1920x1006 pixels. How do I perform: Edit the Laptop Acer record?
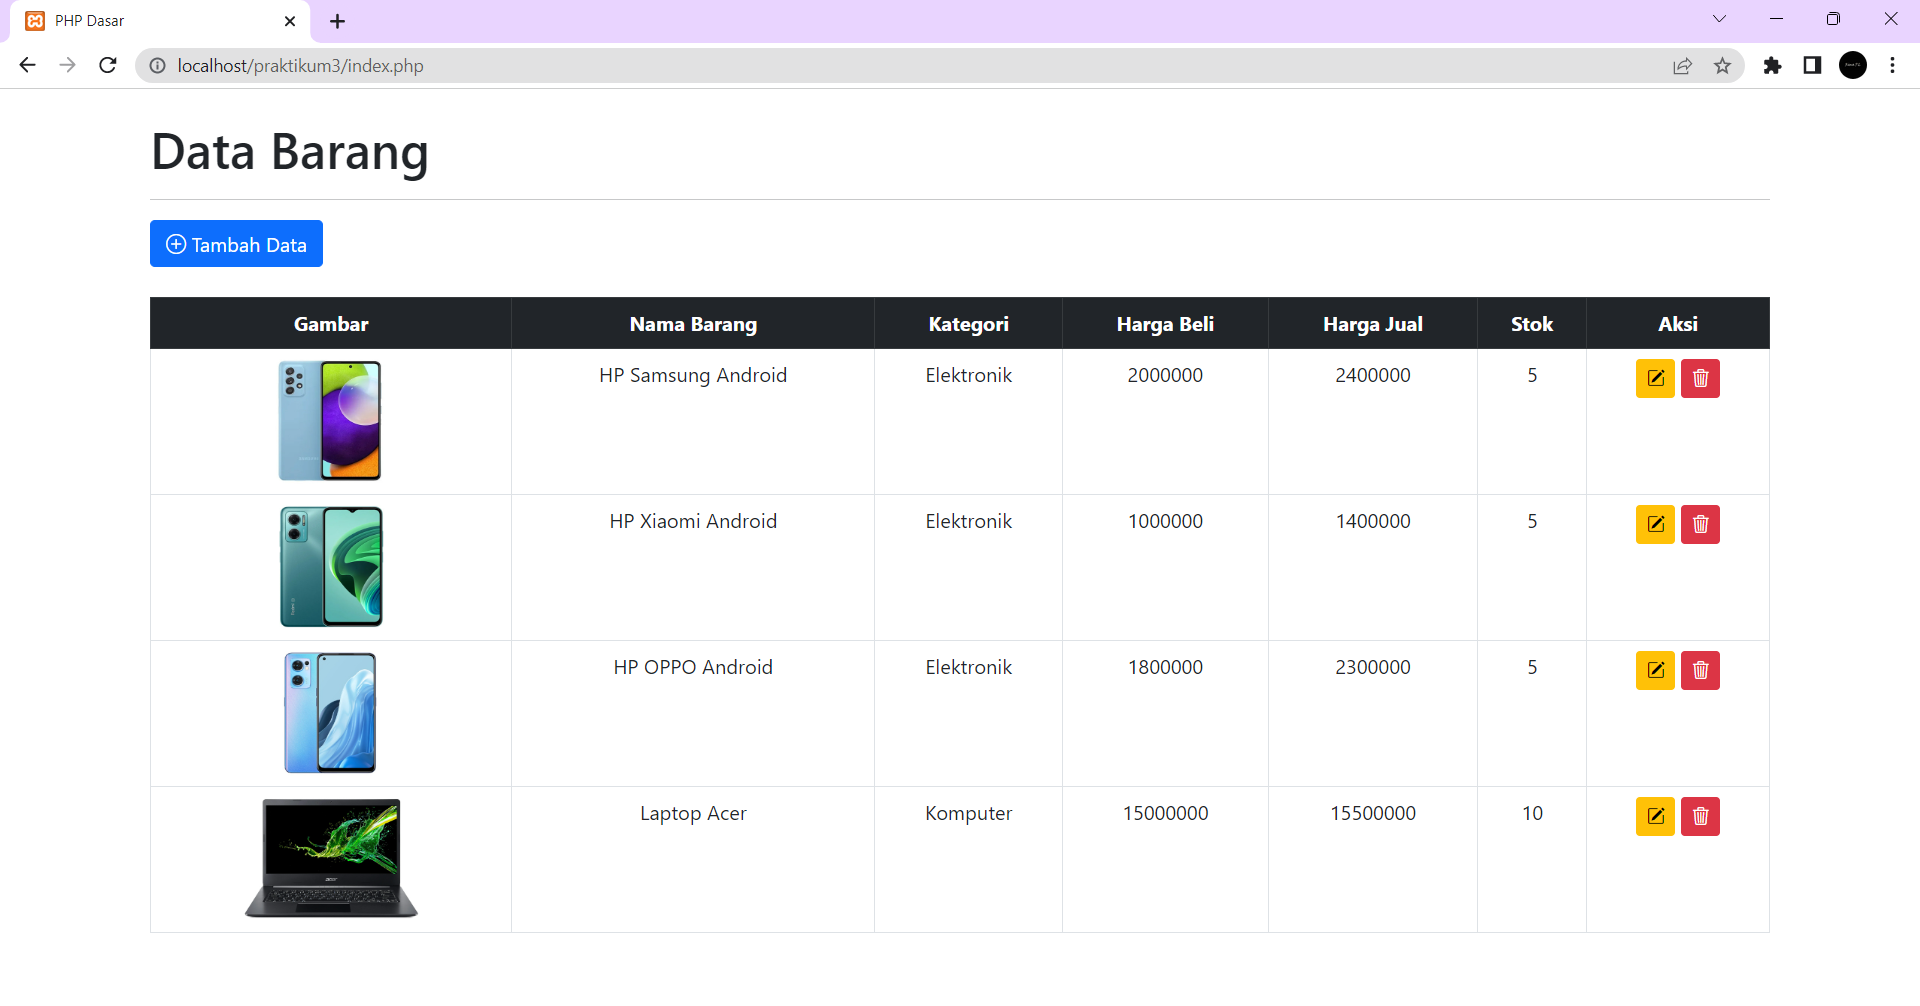(1655, 816)
